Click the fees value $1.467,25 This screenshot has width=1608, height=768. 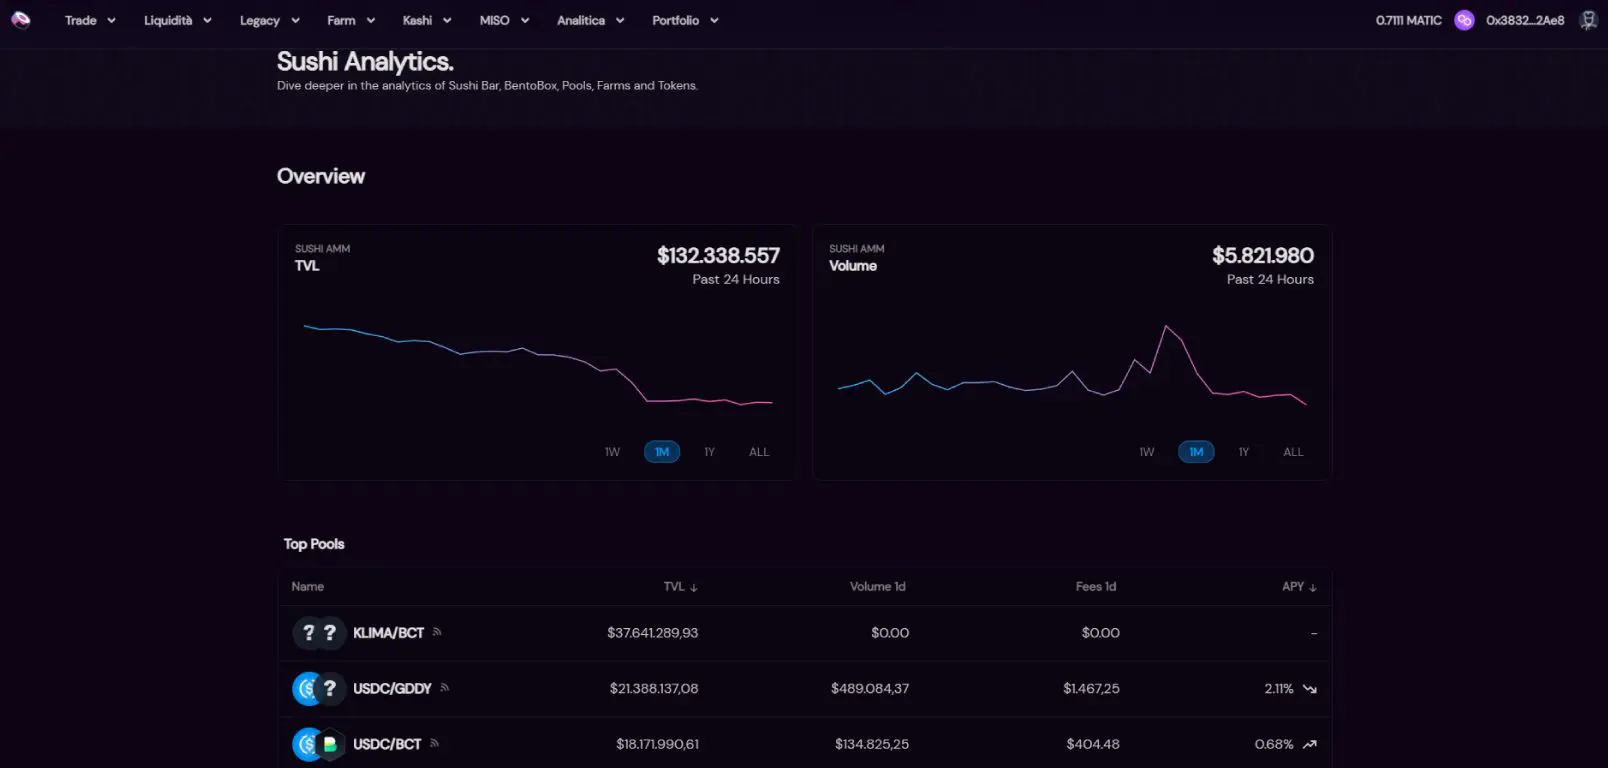point(1092,689)
